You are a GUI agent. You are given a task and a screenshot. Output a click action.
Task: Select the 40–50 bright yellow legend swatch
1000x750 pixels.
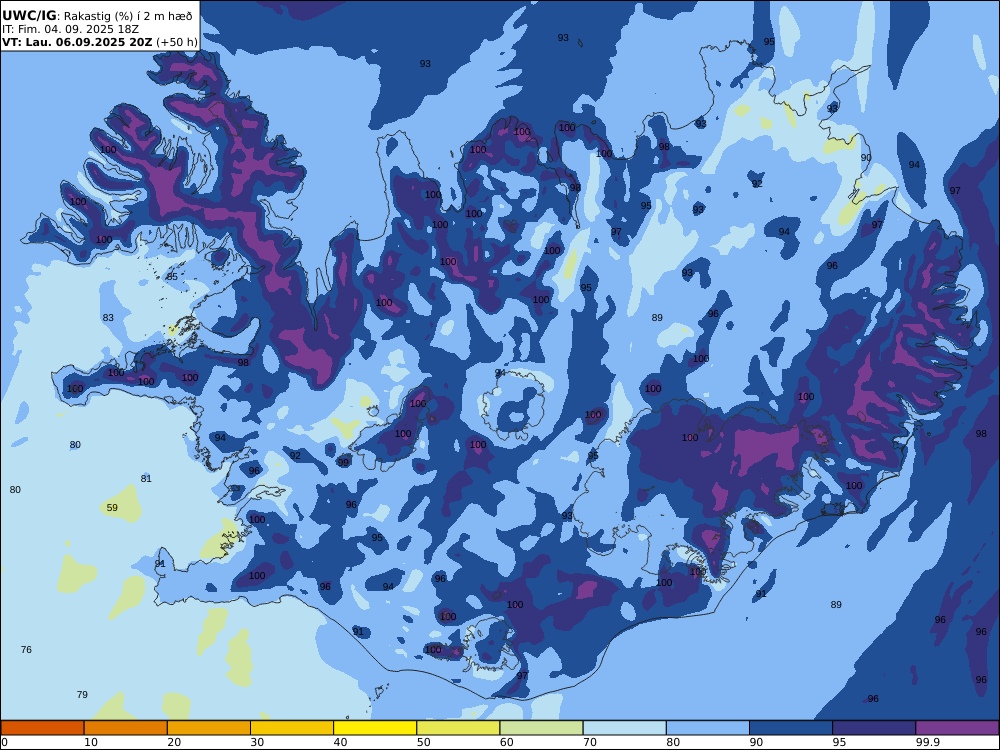pos(375,728)
